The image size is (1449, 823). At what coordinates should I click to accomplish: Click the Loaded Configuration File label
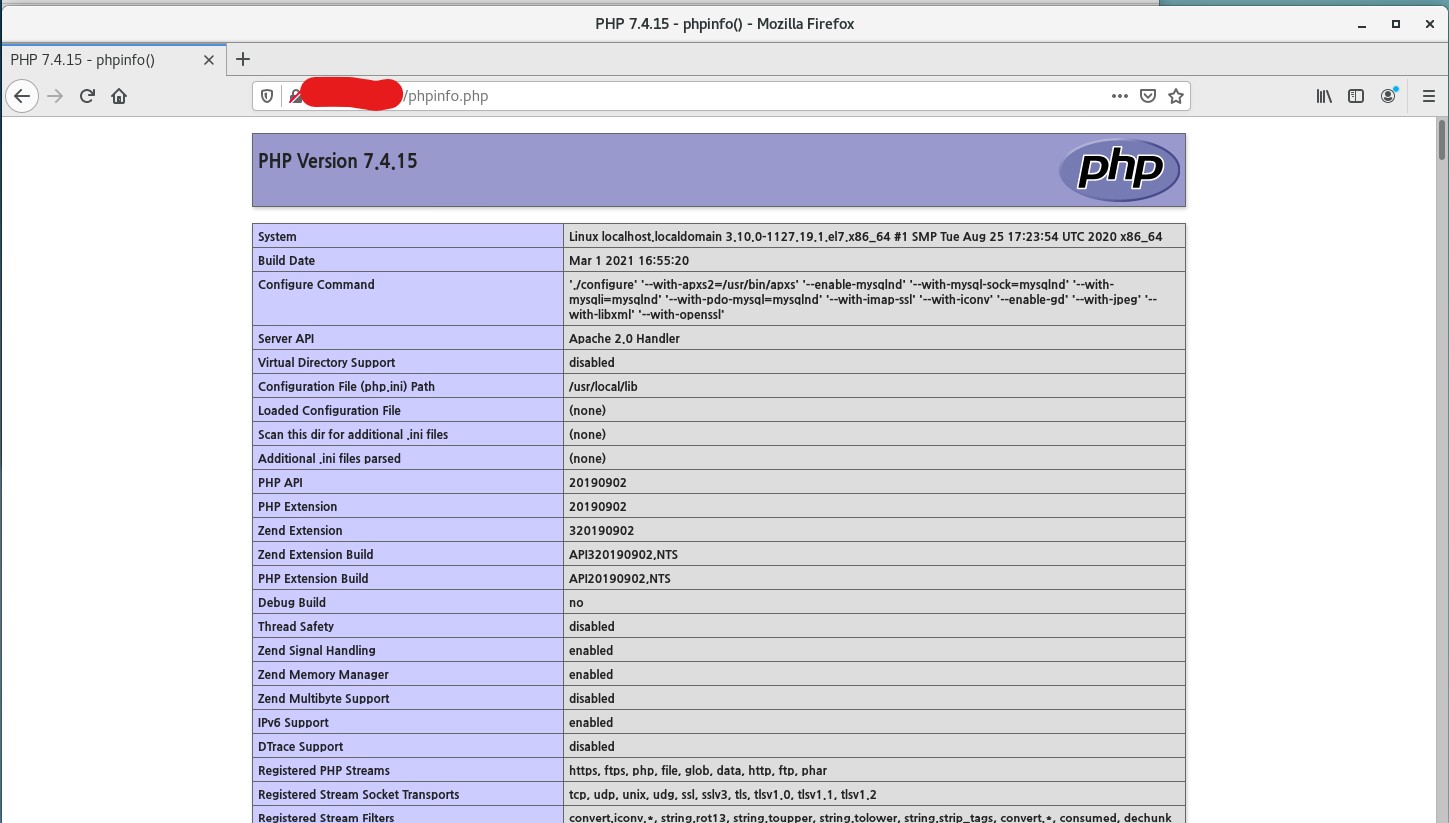(x=329, y=411)
